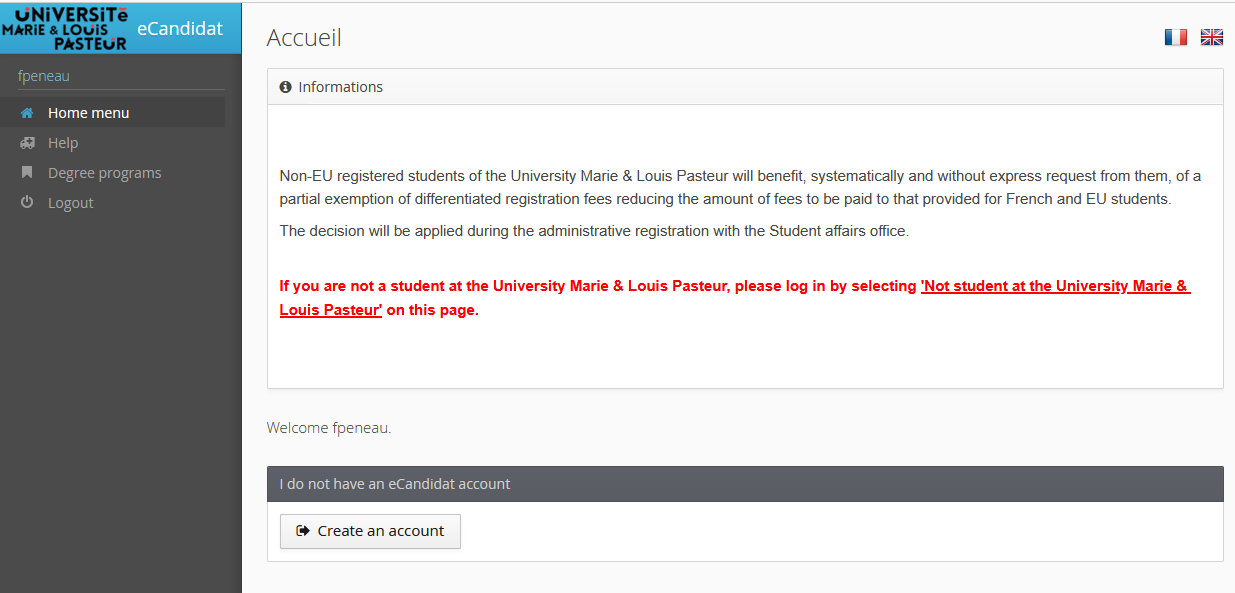Select the Home menu label in sidebar
This screenshot has width=1235, height=593.
(x=88, y=113)
